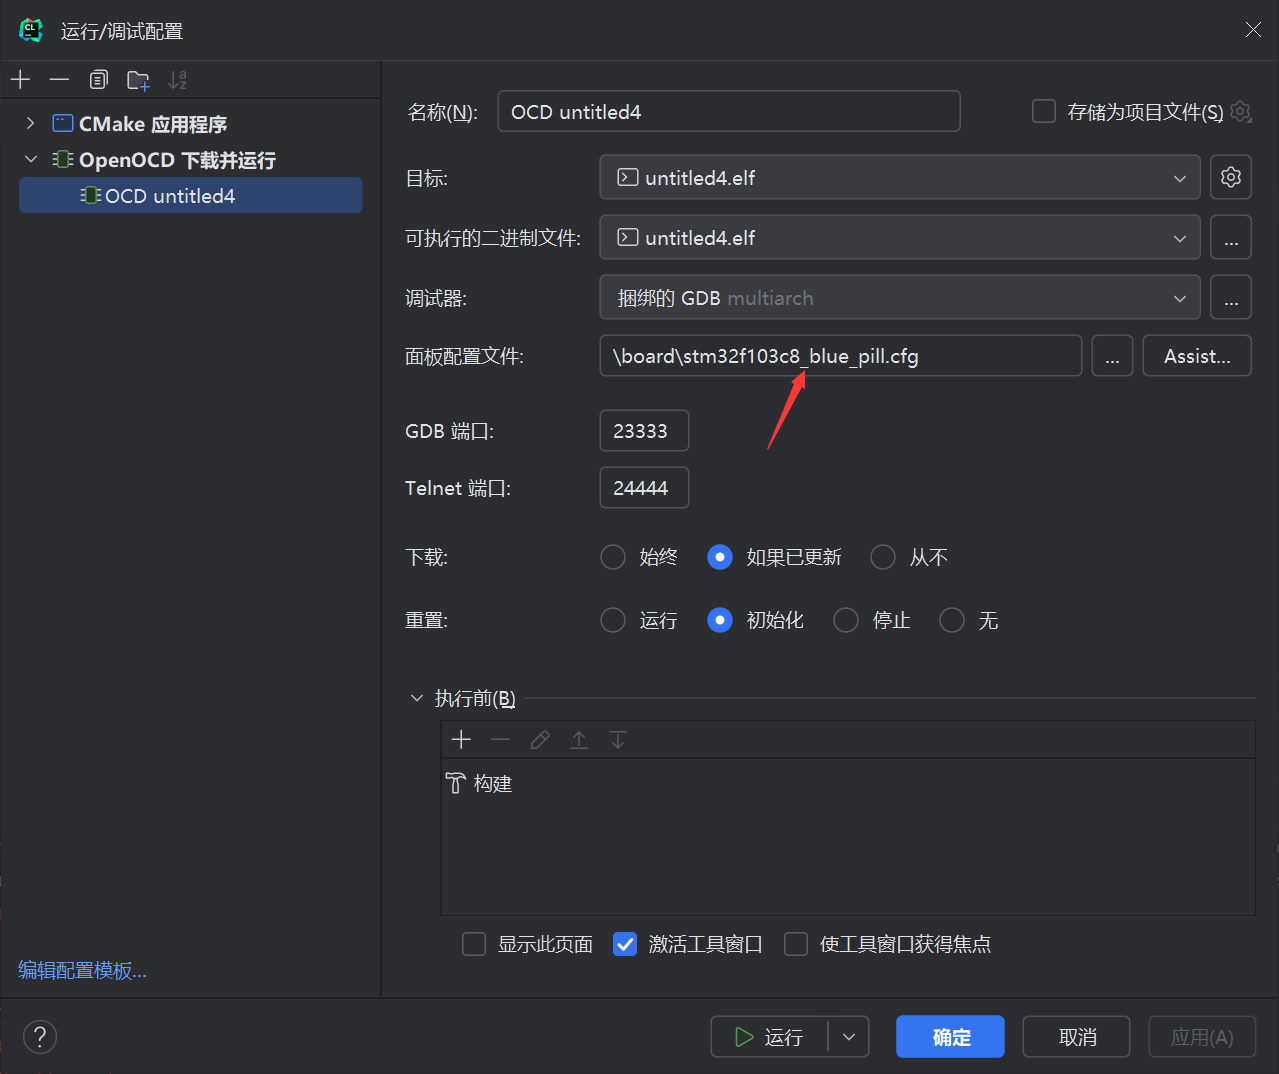Confirm with the 确定 button

(x=950, y=1037)
